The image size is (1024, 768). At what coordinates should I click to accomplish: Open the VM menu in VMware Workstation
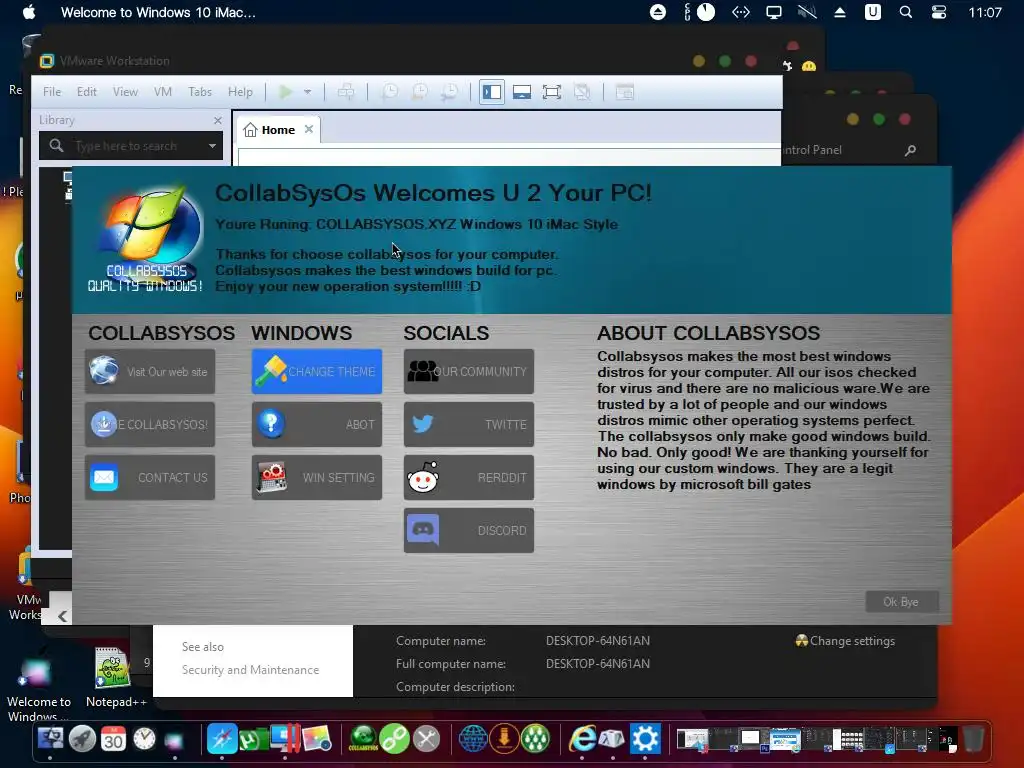click(163, 92)
